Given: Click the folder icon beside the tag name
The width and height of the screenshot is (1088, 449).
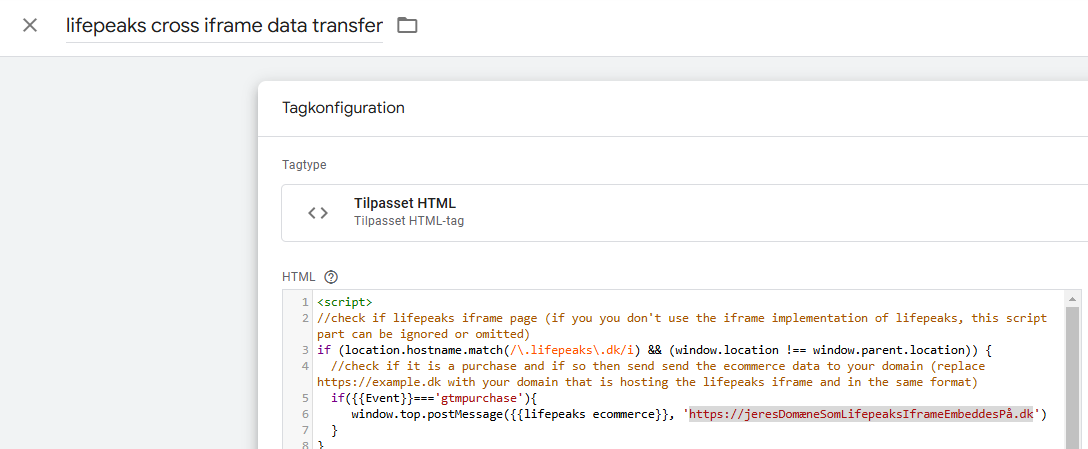Looking at the screenshot, I should point(407,25).
